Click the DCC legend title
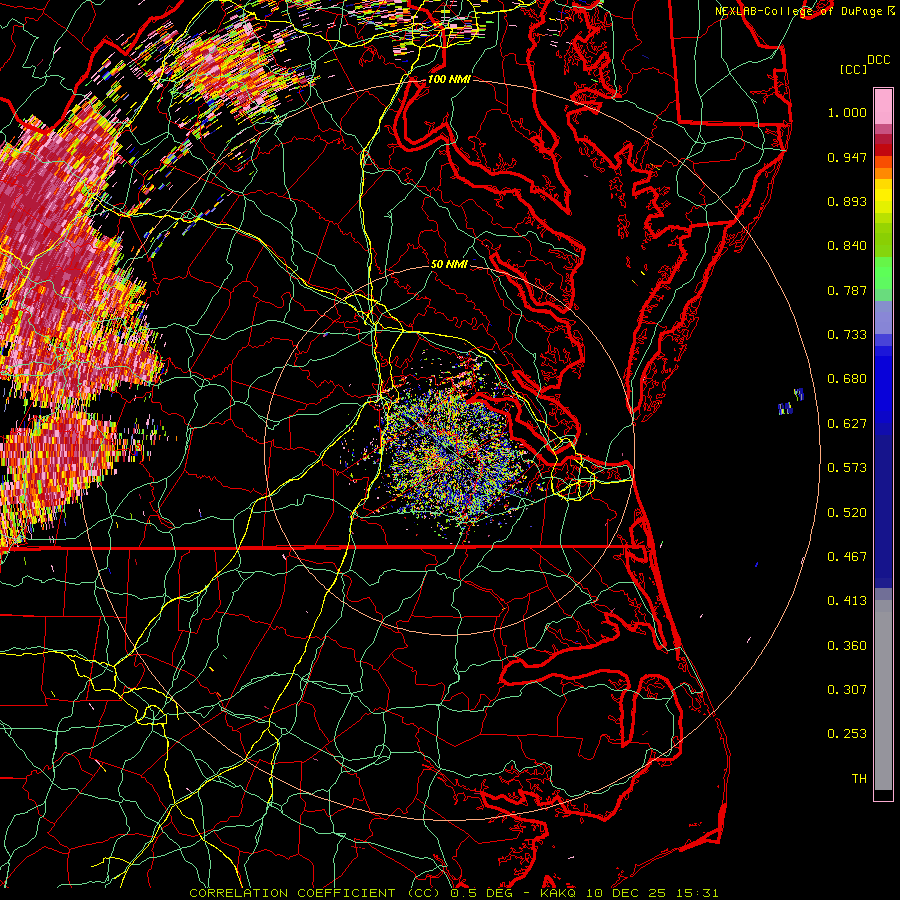This screenshot has height=900, width=900. (x=878, y=60)
